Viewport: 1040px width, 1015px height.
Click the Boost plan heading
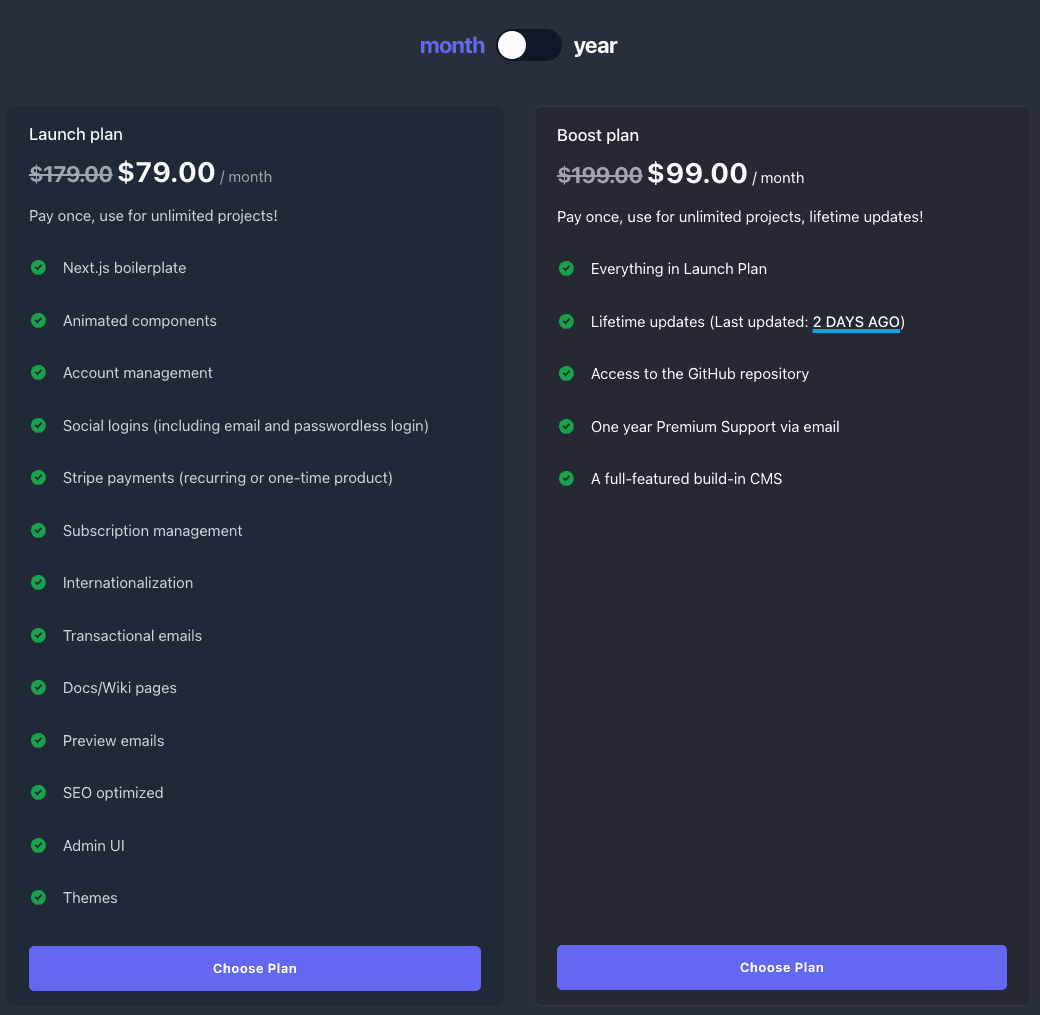(597, 135)
